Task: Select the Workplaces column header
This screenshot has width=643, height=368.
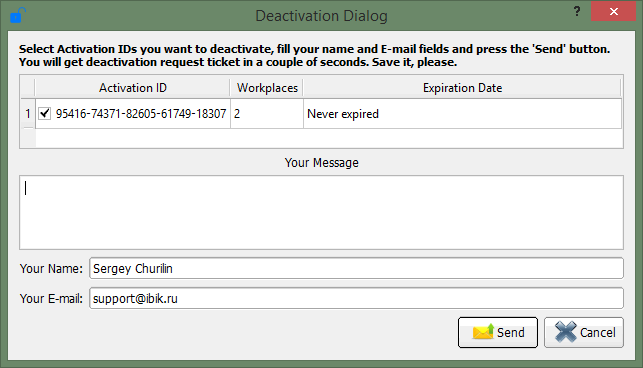Action: (267, 88)
